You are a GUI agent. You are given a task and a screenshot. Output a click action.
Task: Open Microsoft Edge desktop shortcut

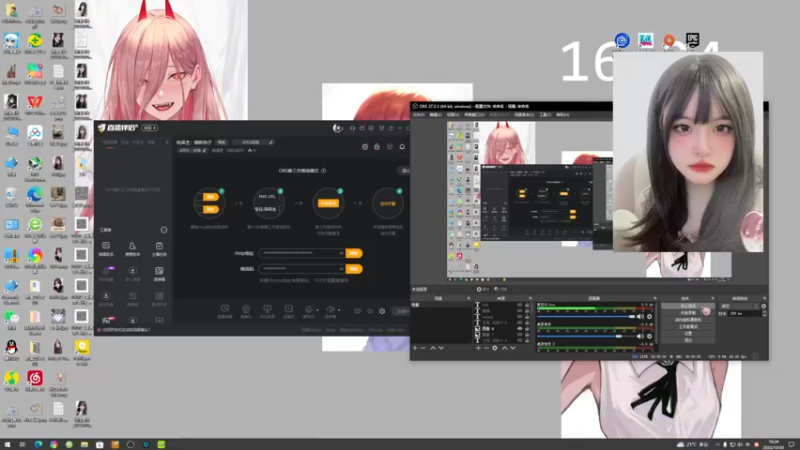(35, 196)
